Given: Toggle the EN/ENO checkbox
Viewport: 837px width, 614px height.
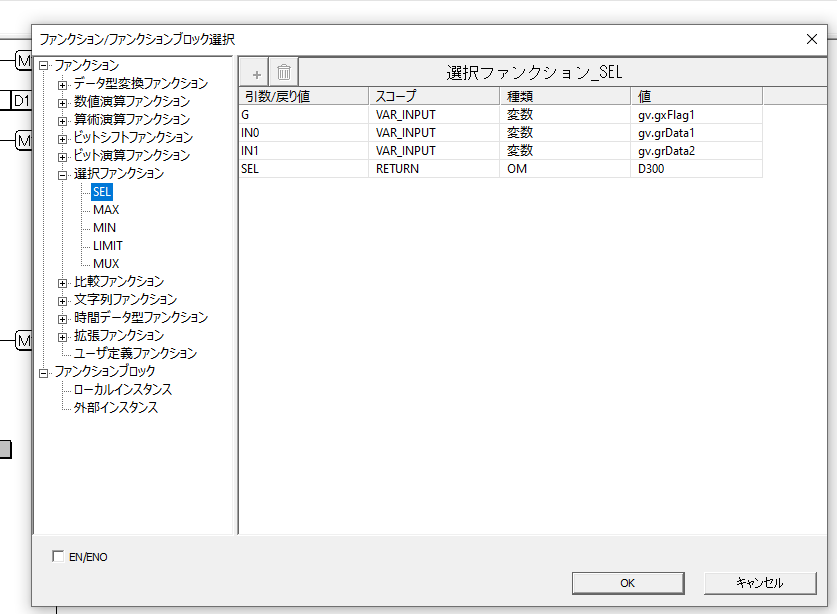Looking at the screenshot, I should coord(58,555).
